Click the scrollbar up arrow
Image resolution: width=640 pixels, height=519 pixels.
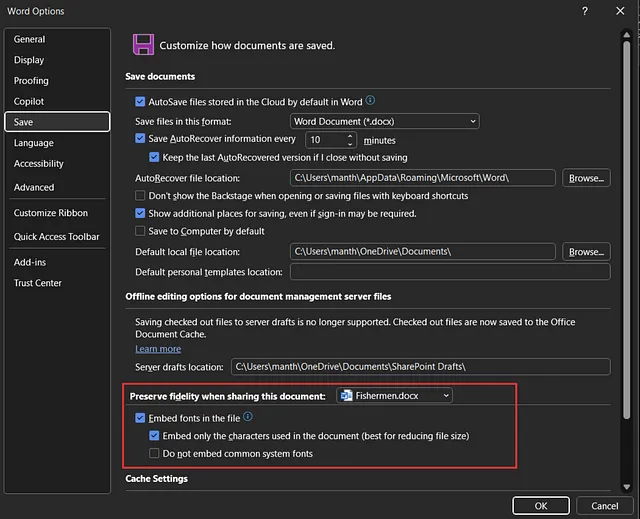627,35
